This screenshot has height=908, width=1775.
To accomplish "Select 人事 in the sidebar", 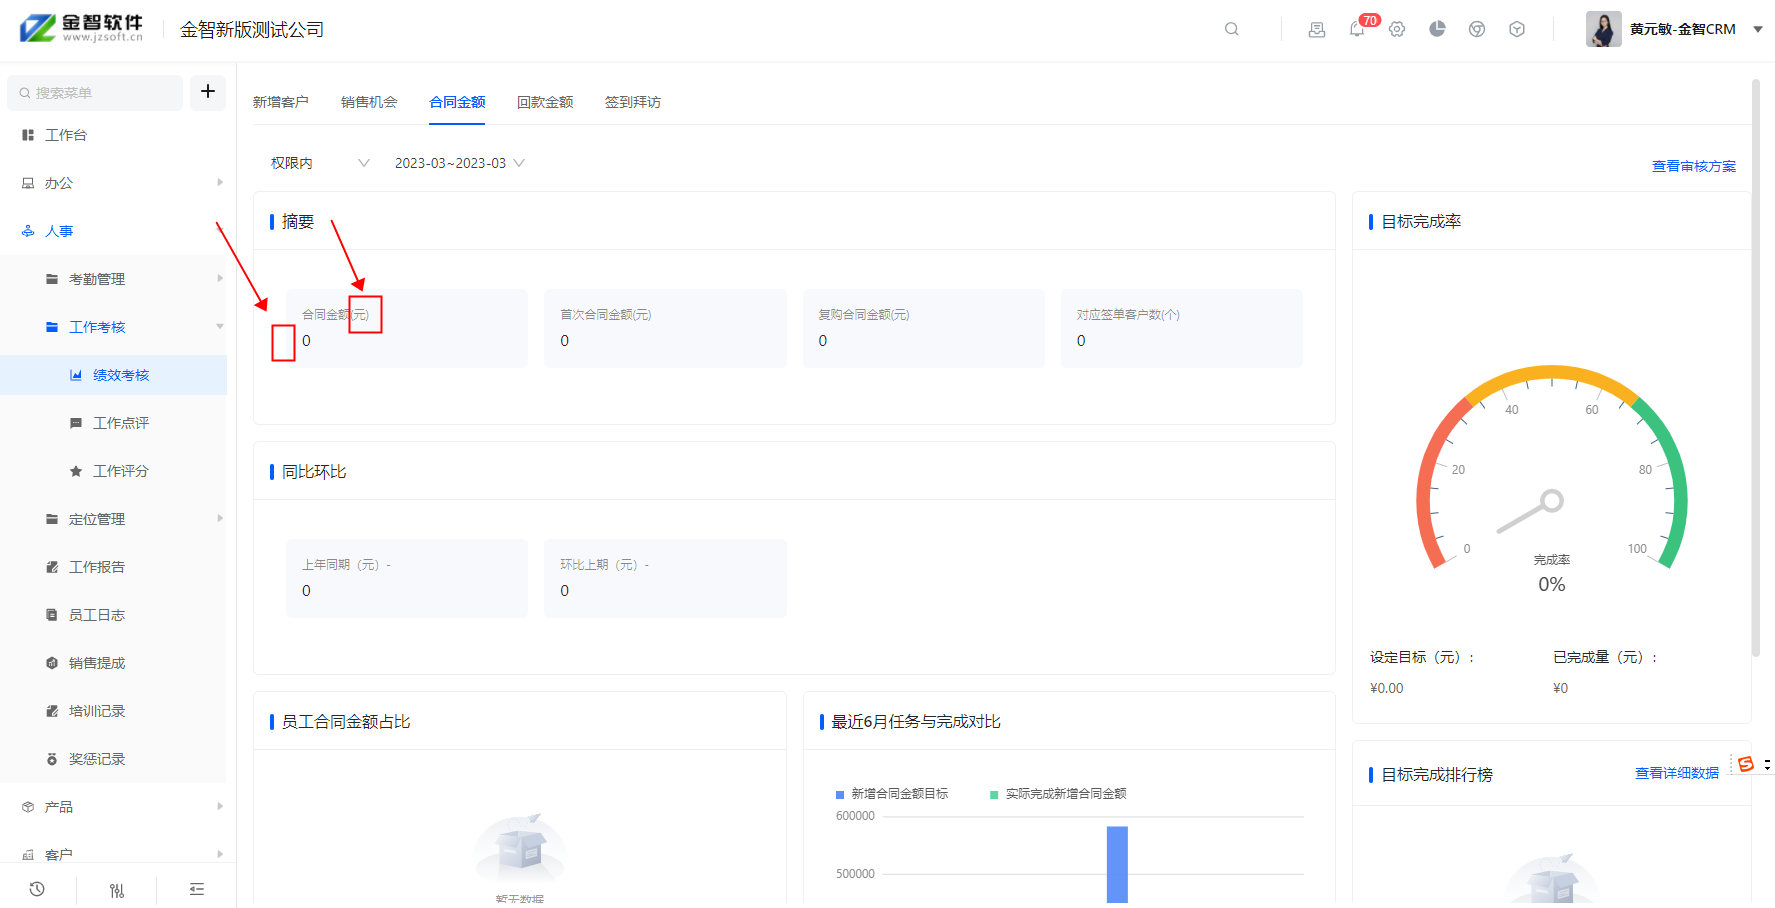I will [59, 231].
